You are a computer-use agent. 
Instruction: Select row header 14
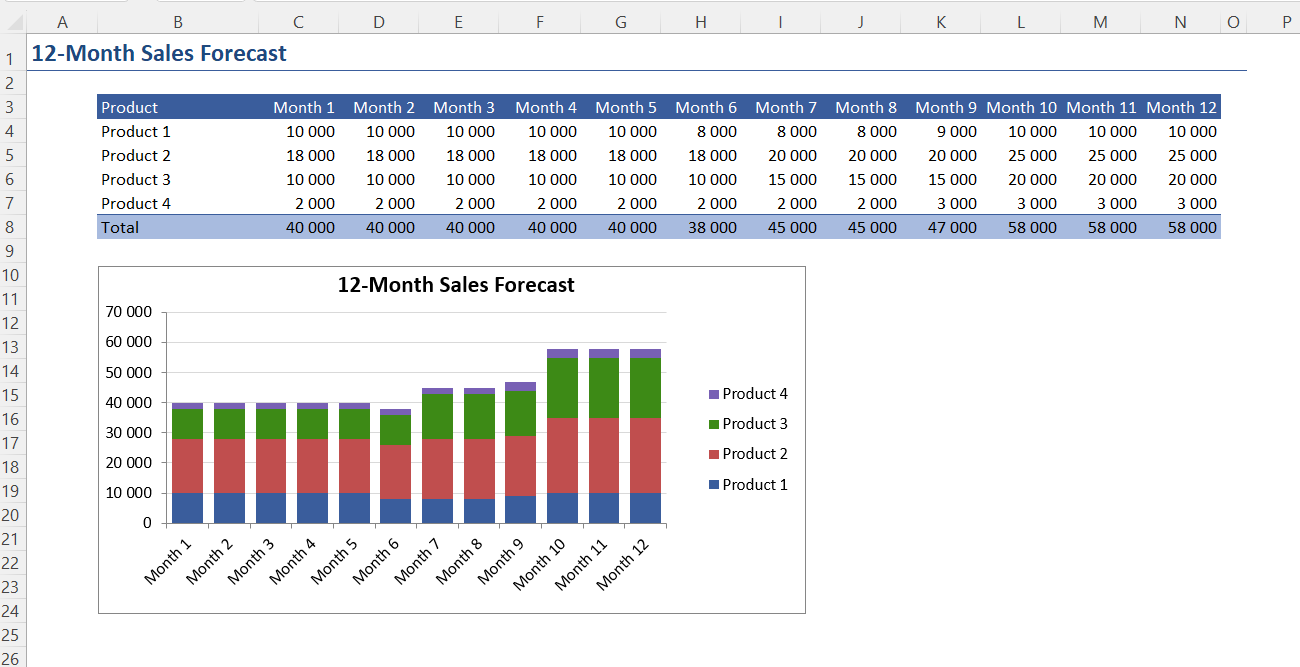(x=10, y=371)
